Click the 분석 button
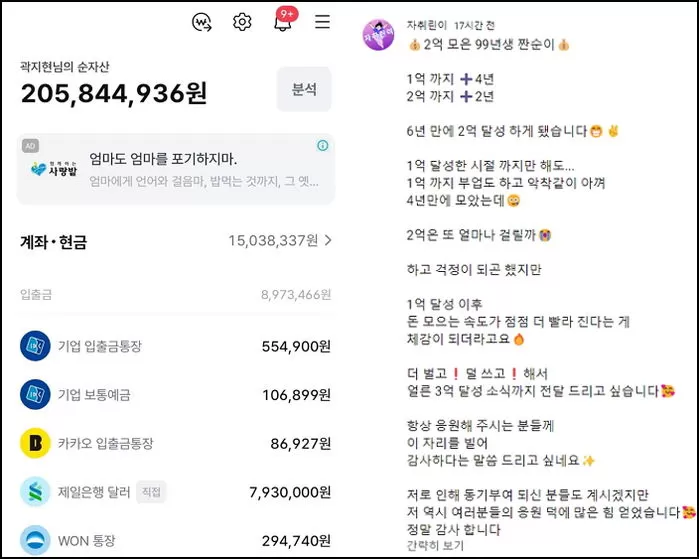Screen dimensions: 699x559 [304, 89]
